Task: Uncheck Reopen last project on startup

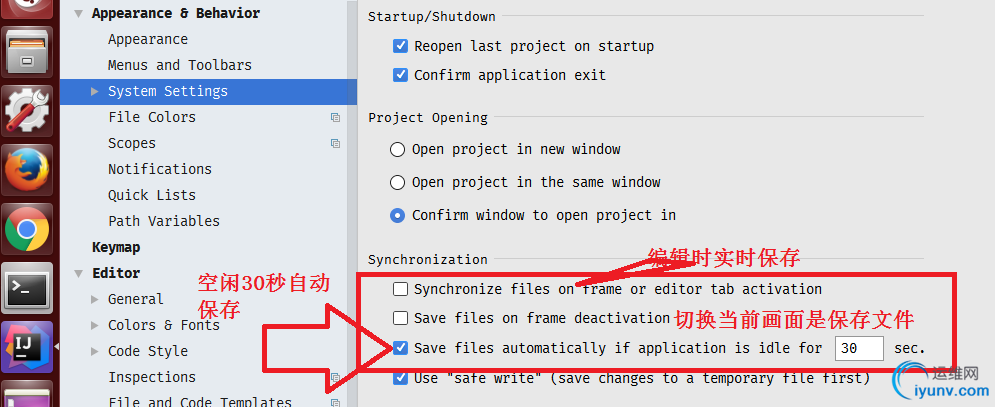Action: pos(400,46)
